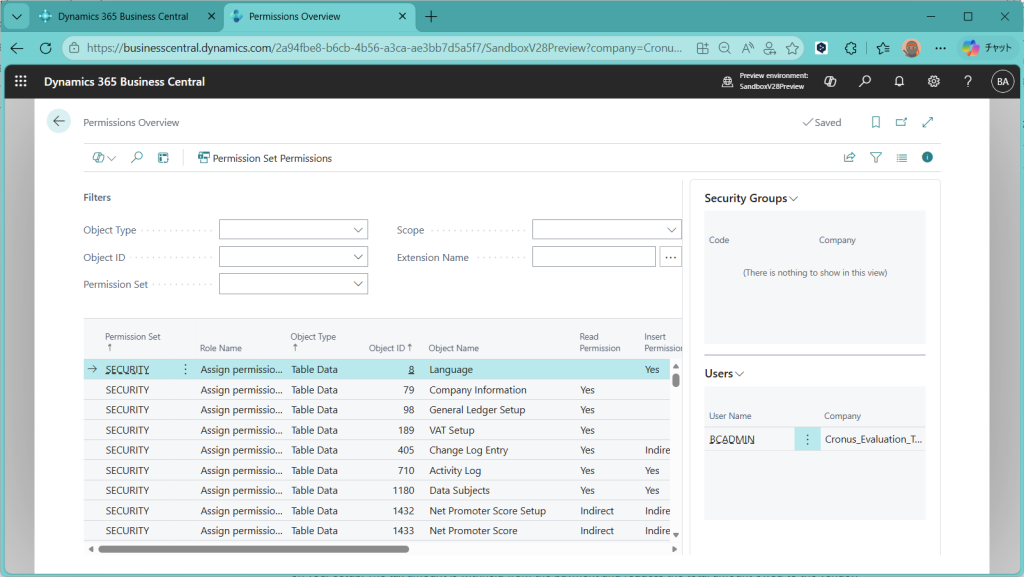1024x577 pixels.
Task: Click the search magnifier in Business Central header
Action: coord(865,82)
